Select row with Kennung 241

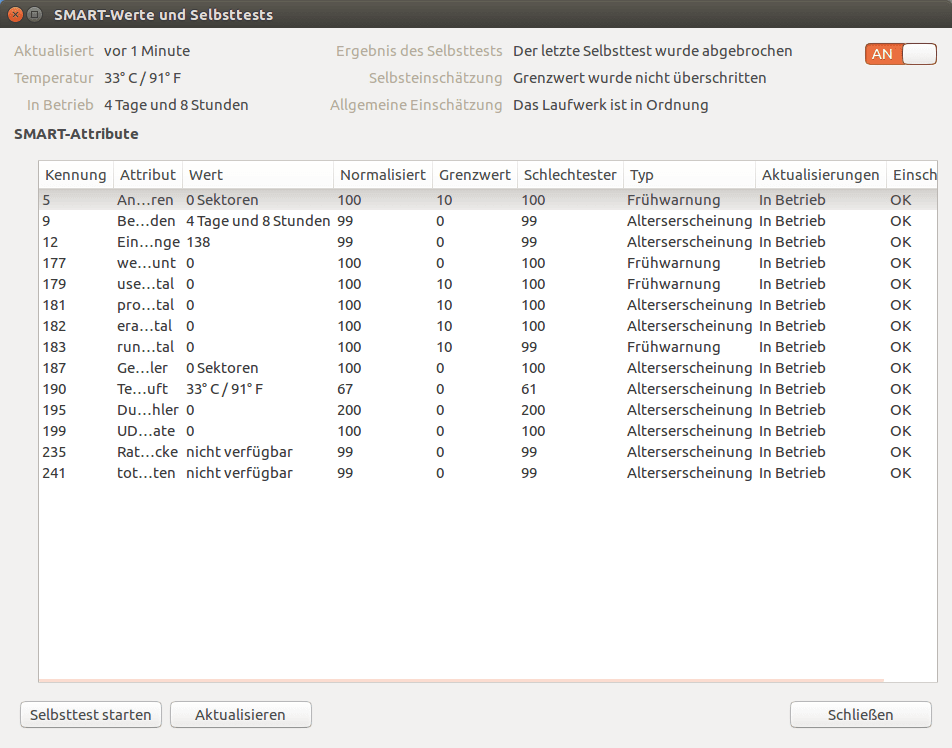[488, 473]
